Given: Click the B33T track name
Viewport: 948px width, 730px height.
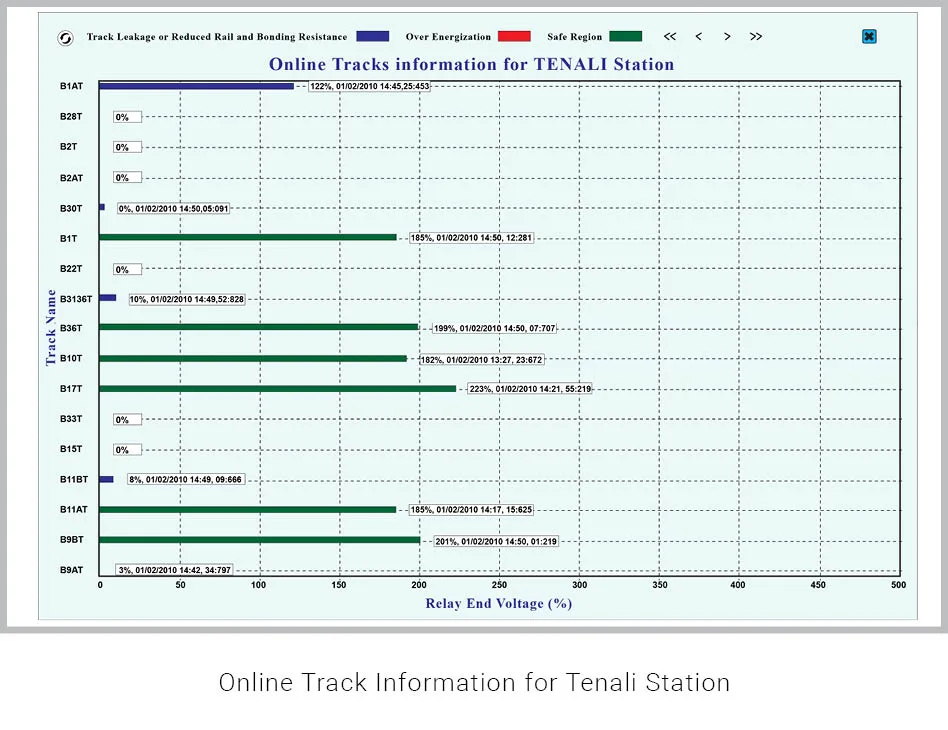Looking at the screenshot, I should point(71,419).
